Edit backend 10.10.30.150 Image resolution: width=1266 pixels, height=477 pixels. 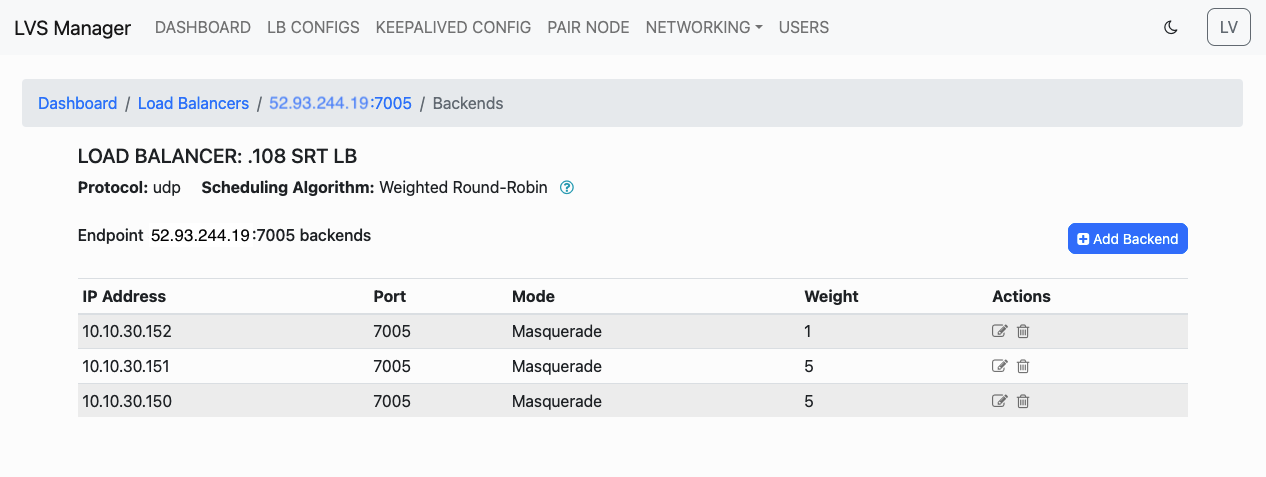[x=999, y=402]
